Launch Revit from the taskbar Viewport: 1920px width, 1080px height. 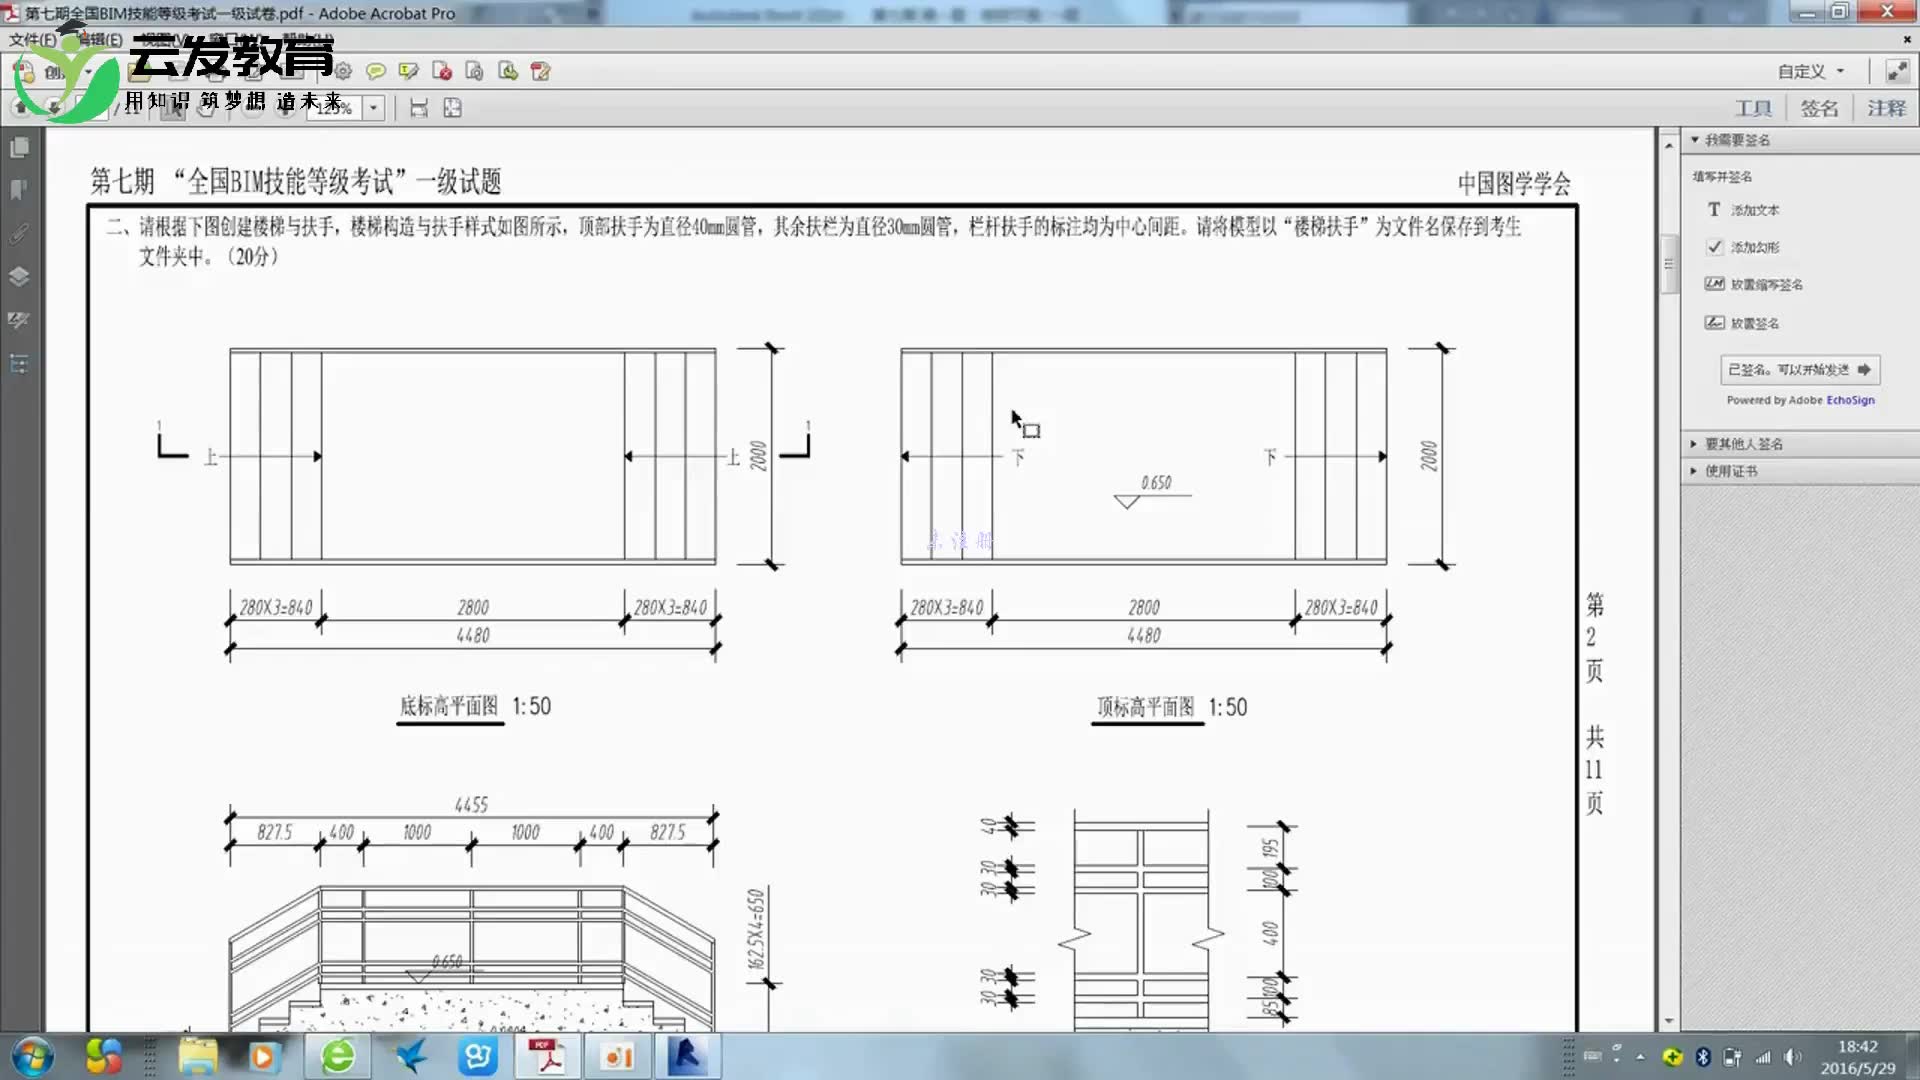[687, 1055]
